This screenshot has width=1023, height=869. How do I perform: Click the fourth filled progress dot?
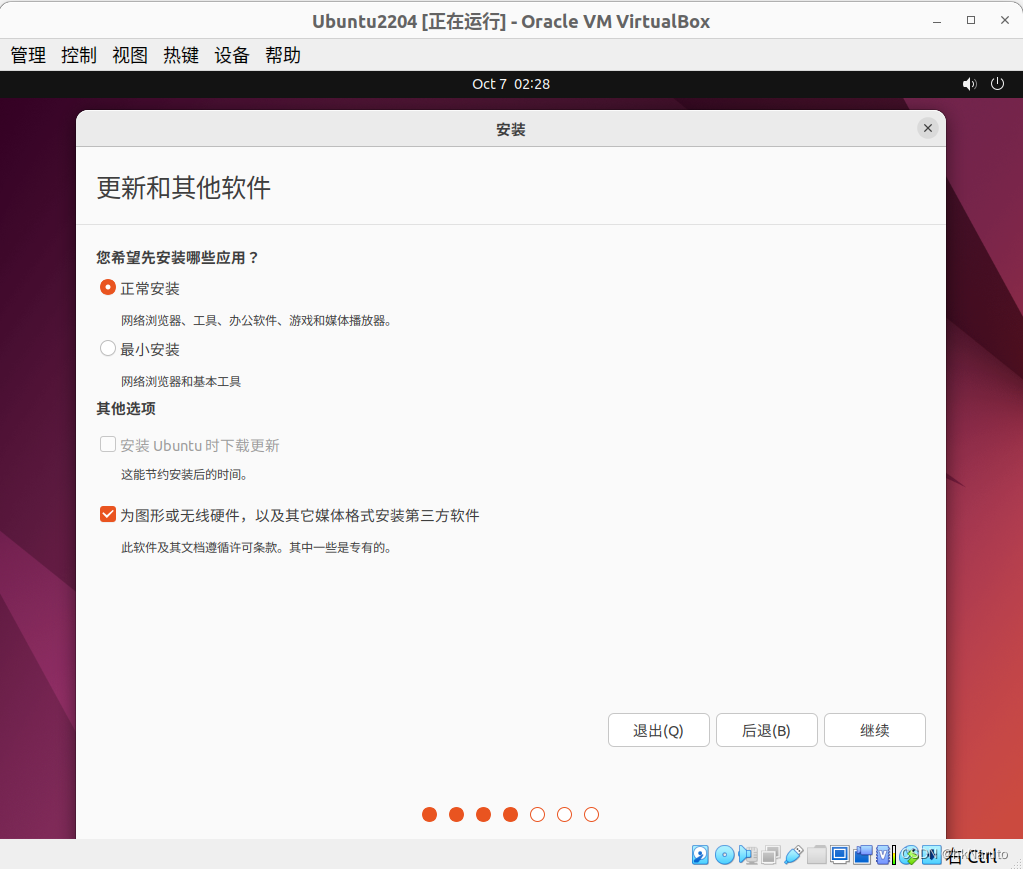(x=510, y=814)
